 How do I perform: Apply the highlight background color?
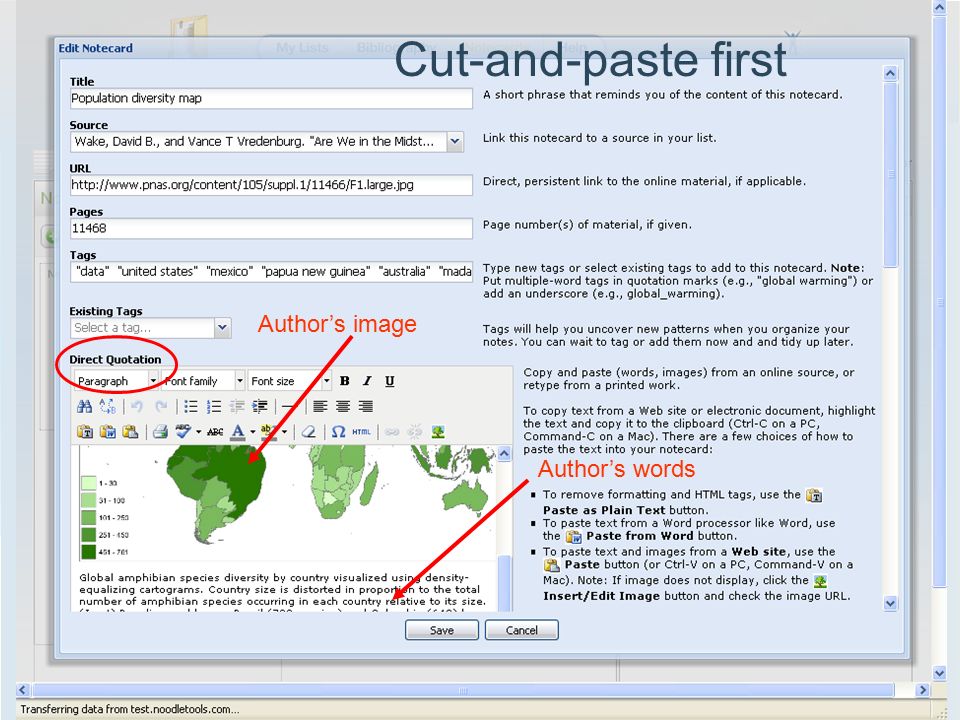(268, 432)
